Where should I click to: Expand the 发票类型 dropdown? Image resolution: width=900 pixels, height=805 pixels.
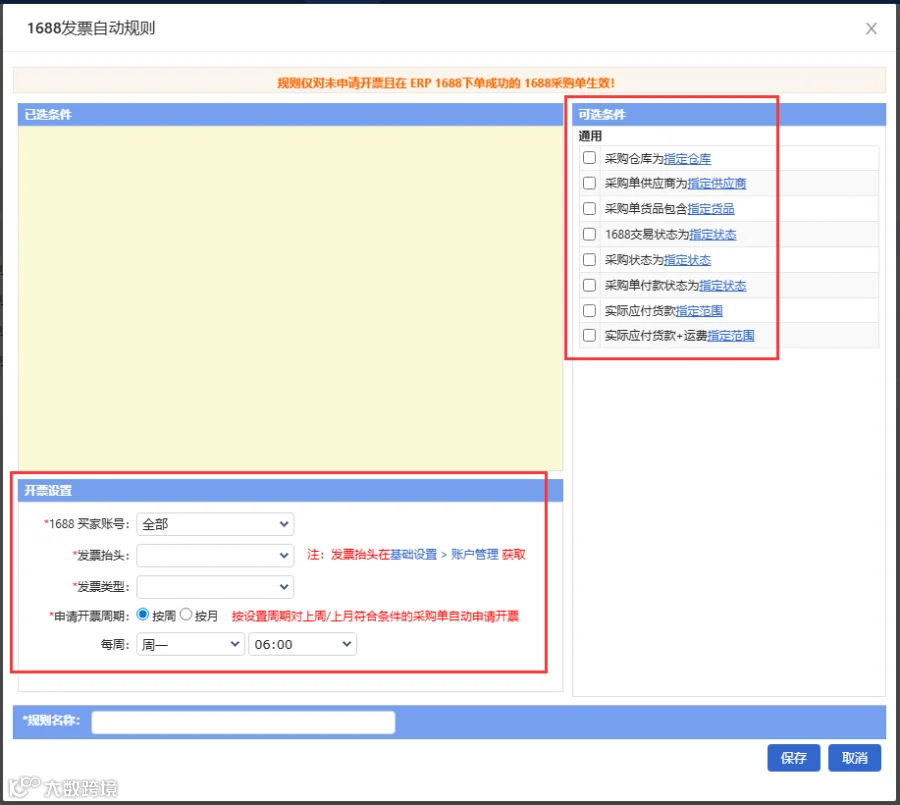tap(215, 586)
